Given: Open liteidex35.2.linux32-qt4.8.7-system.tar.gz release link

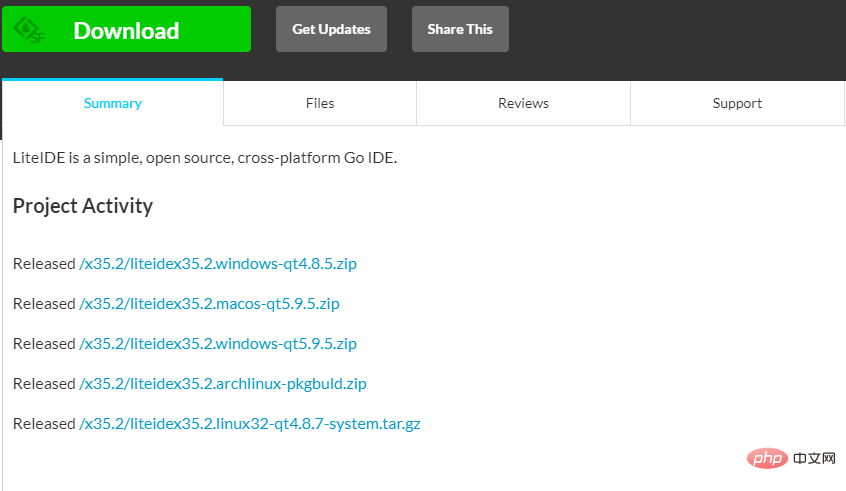Looking at the screenshot, I should [x=250, y=424].
